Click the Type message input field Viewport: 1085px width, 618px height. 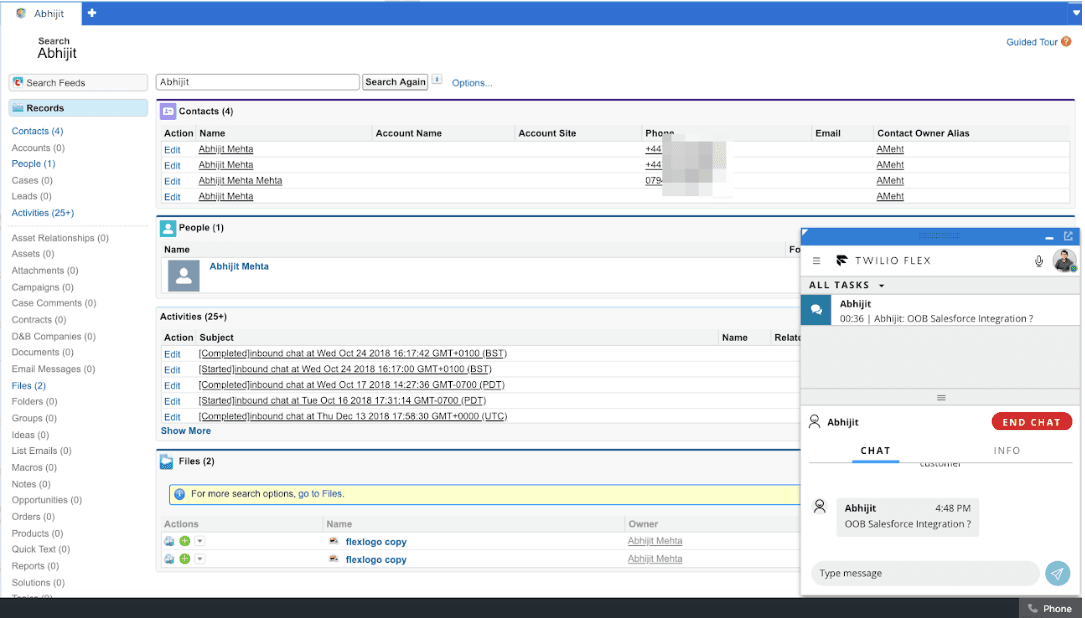[920, 573]
